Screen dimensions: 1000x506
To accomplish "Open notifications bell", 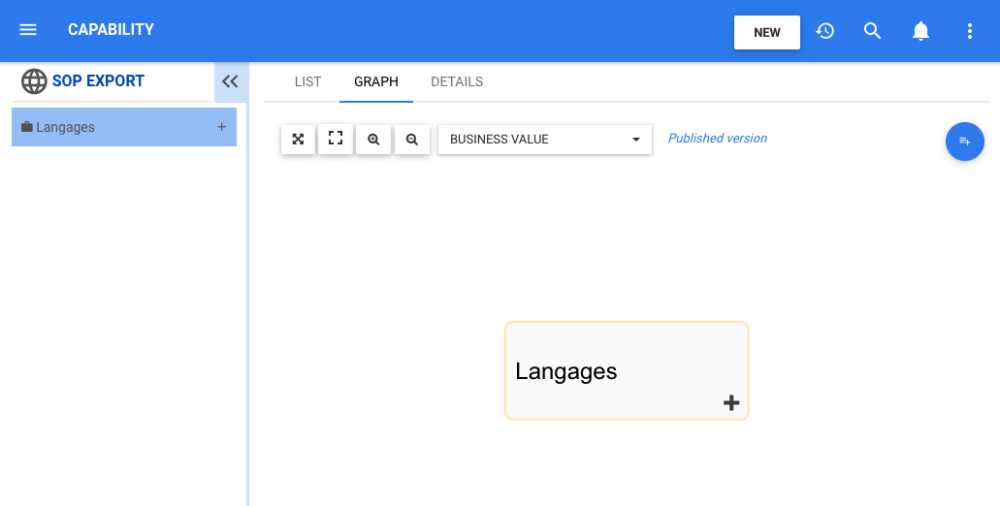I will (x=920, y=31).
